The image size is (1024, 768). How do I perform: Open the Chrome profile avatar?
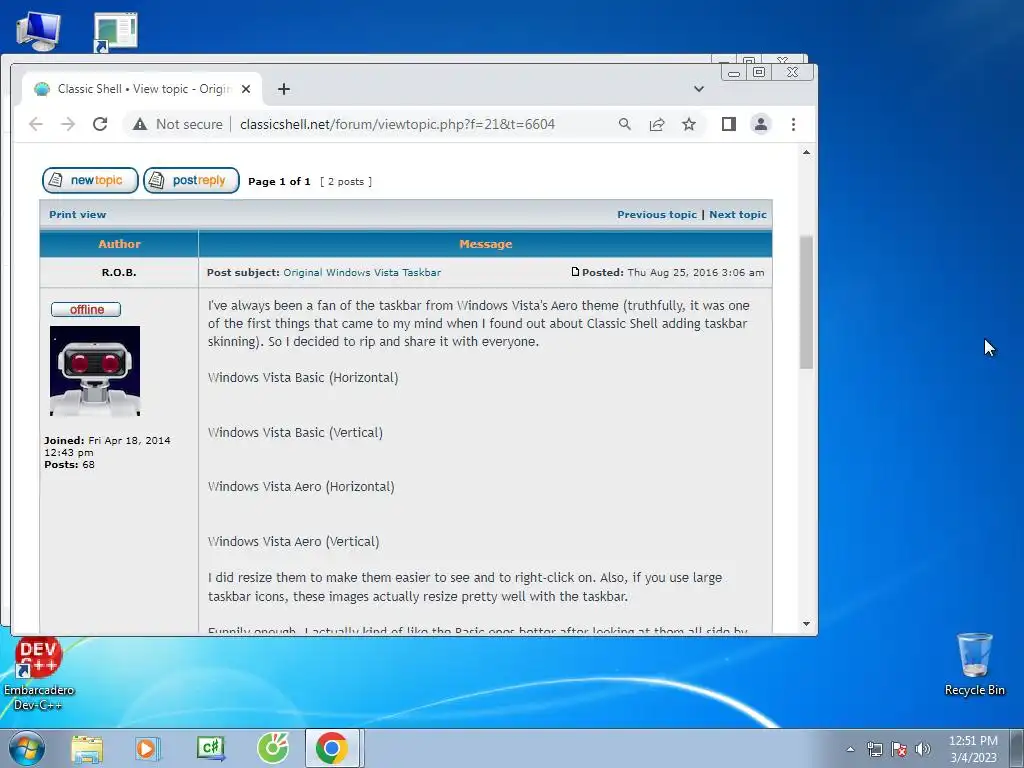[x=761, y=124]
